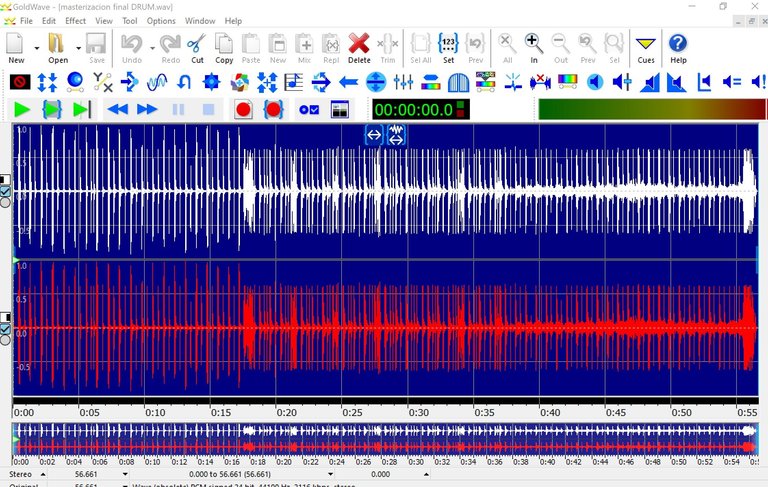Click the New file button
The image size is (768, 487).
(16, 49)
